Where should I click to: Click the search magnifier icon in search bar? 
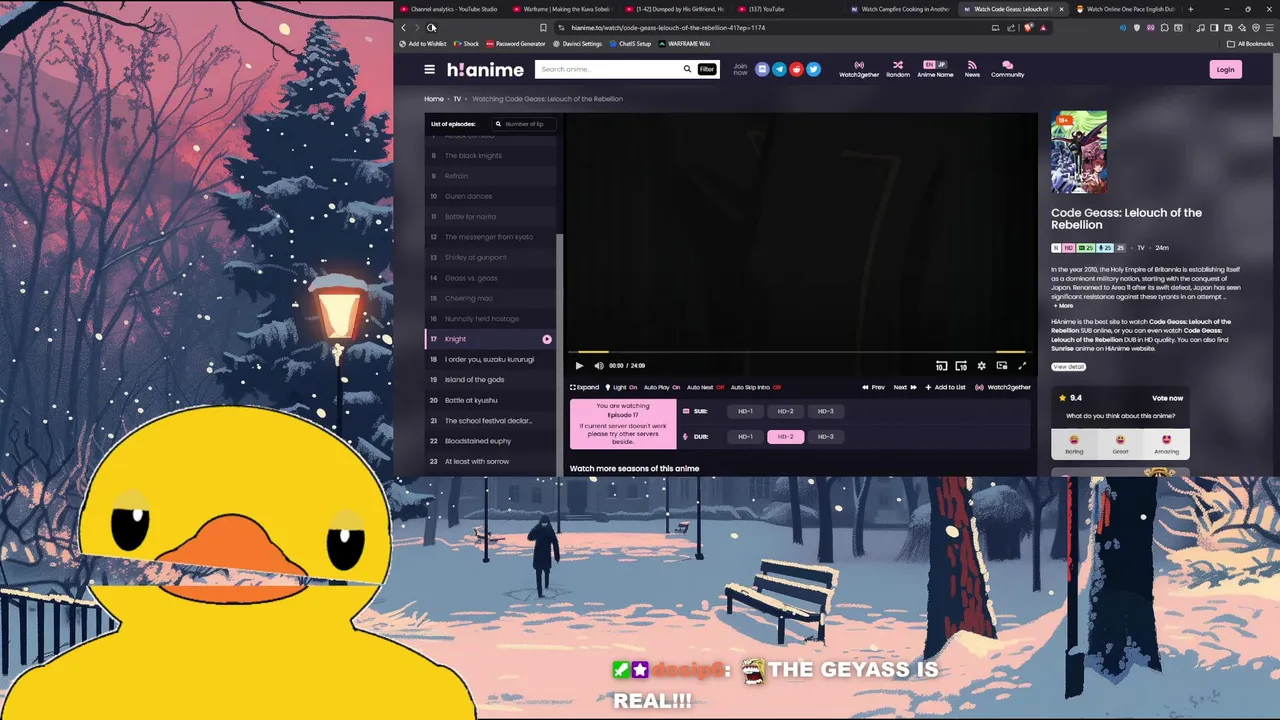tap(687, 69)
